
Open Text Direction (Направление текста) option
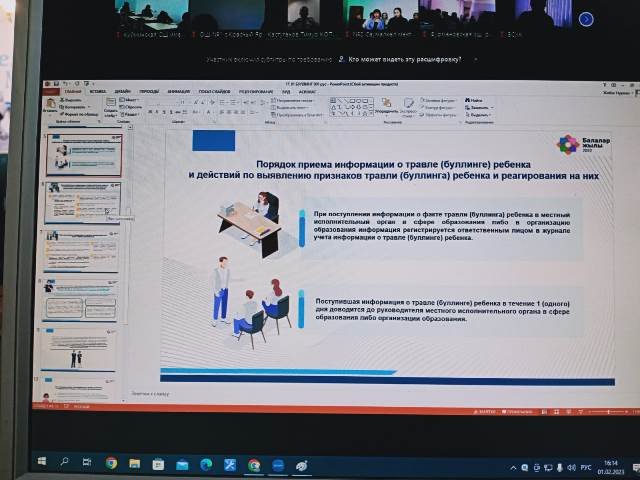(x=292, y=100)
